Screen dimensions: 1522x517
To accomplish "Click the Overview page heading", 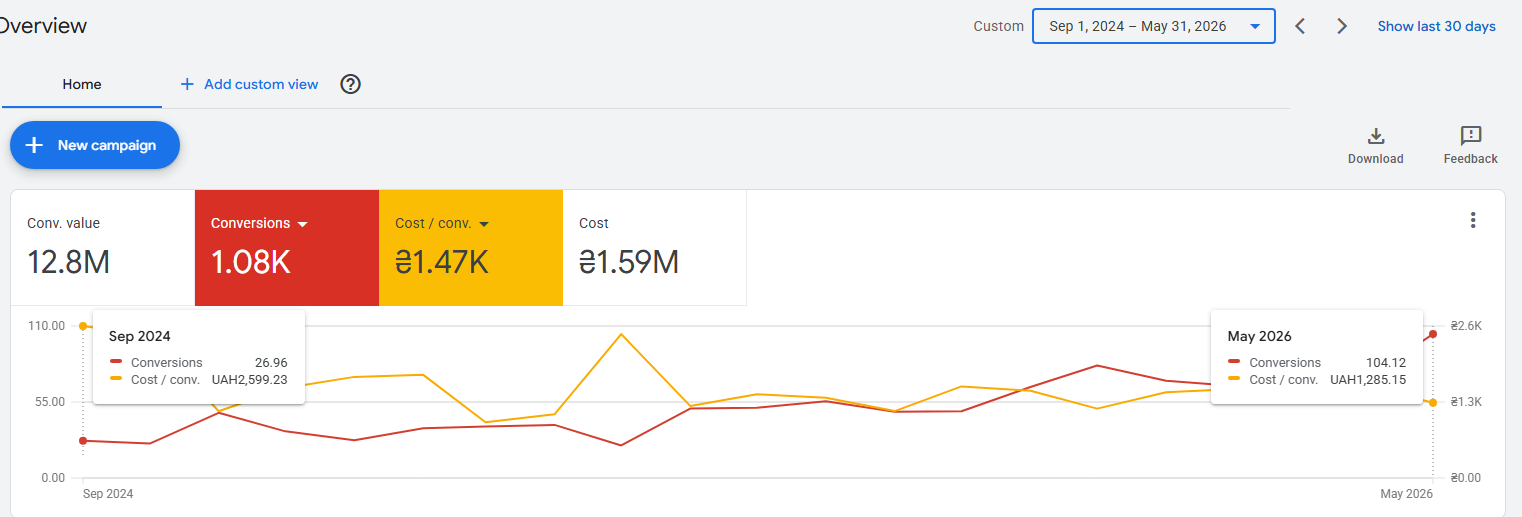I will tap(43, 26).
